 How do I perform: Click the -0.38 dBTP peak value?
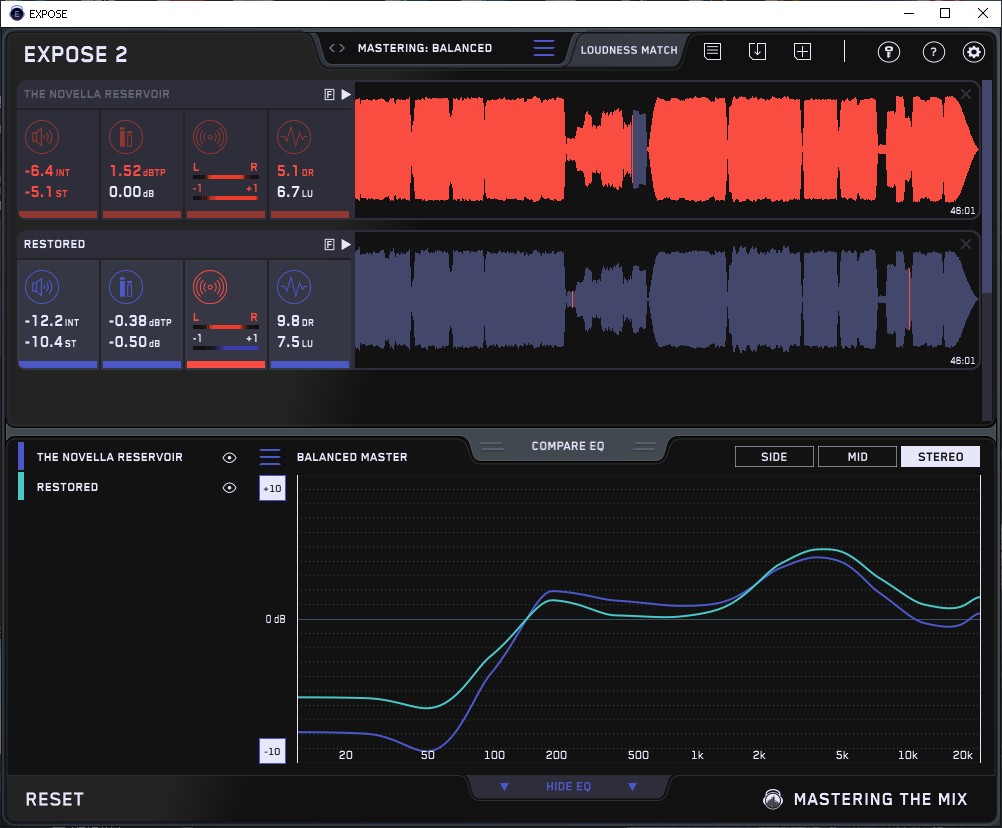point(140,321)
